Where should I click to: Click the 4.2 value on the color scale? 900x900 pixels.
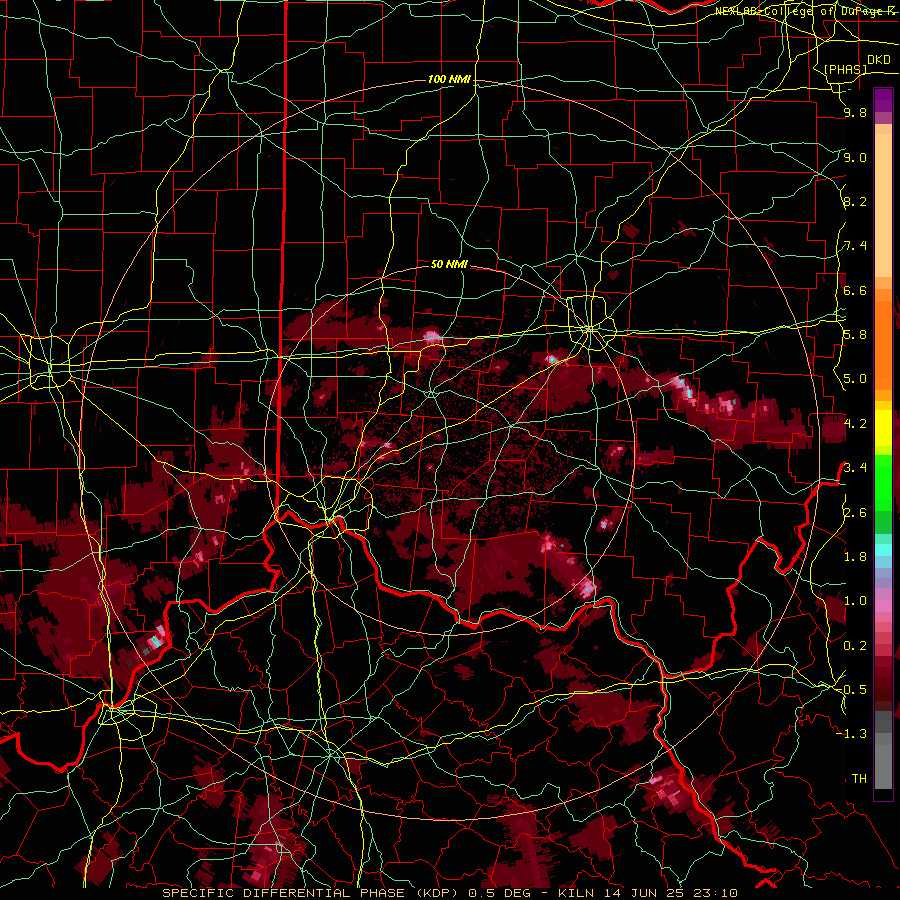tap(855, 424)
